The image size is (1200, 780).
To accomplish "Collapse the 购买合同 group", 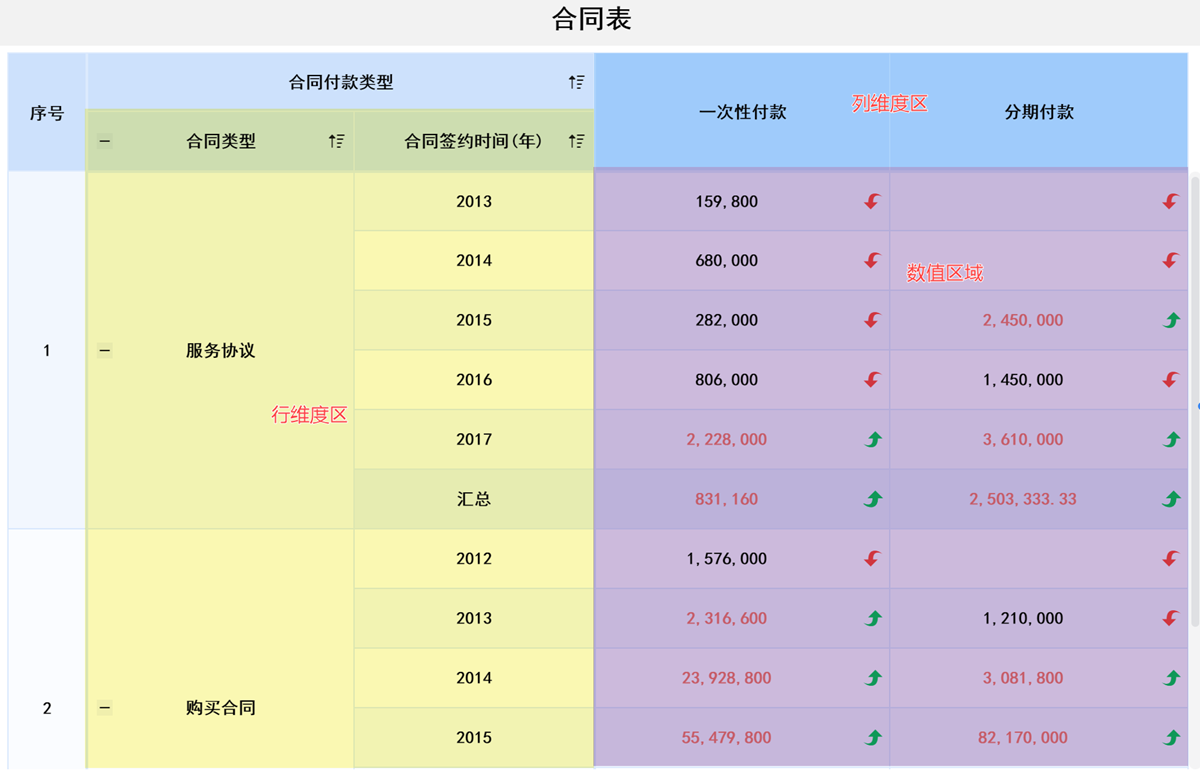I will 105,708.
